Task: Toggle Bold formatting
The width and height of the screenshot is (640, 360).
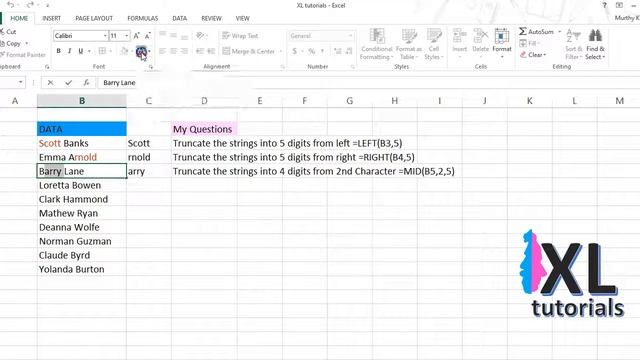Action: pyautogui.click(x=58, y=51)
